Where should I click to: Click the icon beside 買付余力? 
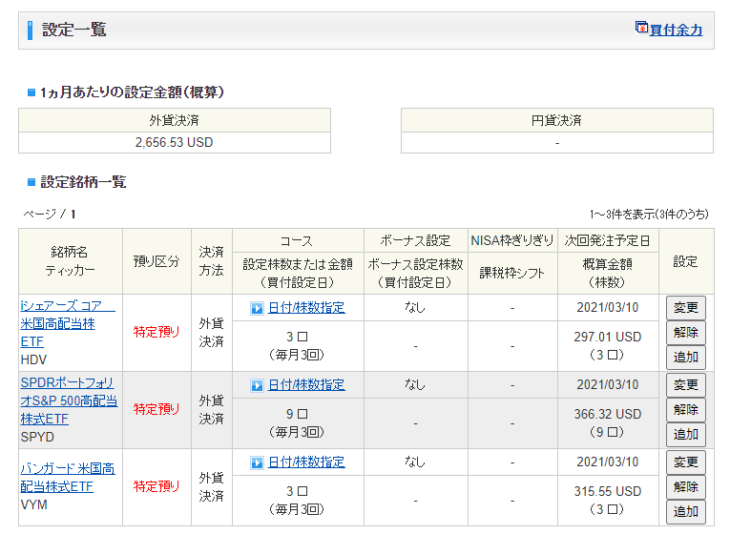641,28
